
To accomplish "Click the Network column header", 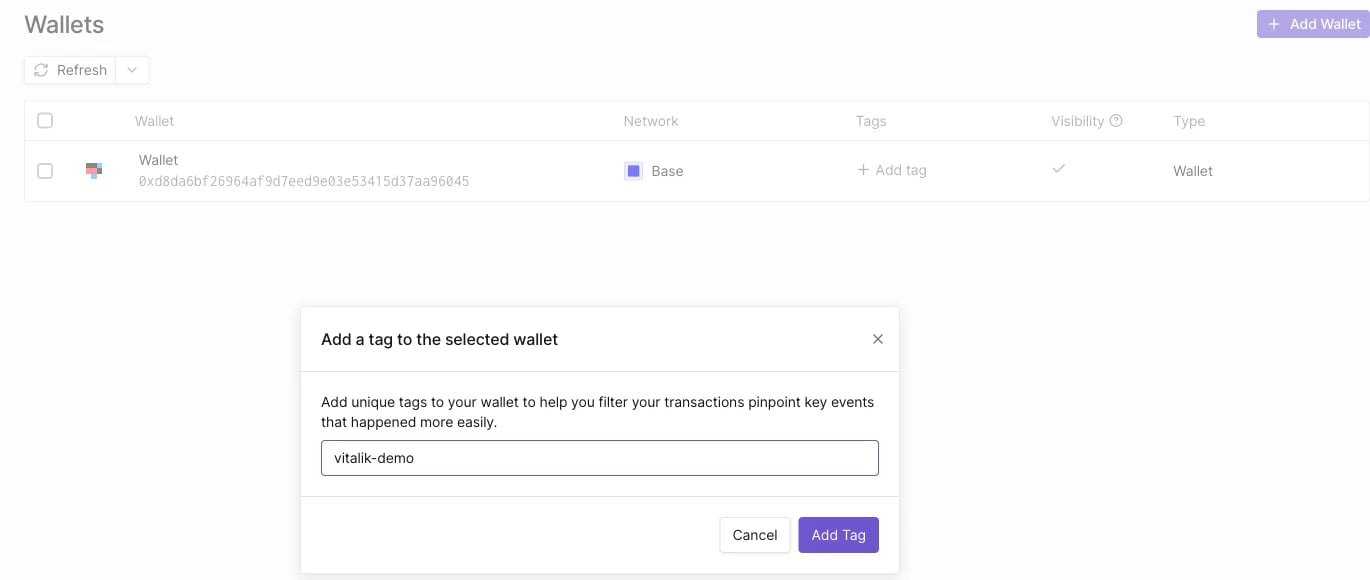I will [x=651, y=121].
